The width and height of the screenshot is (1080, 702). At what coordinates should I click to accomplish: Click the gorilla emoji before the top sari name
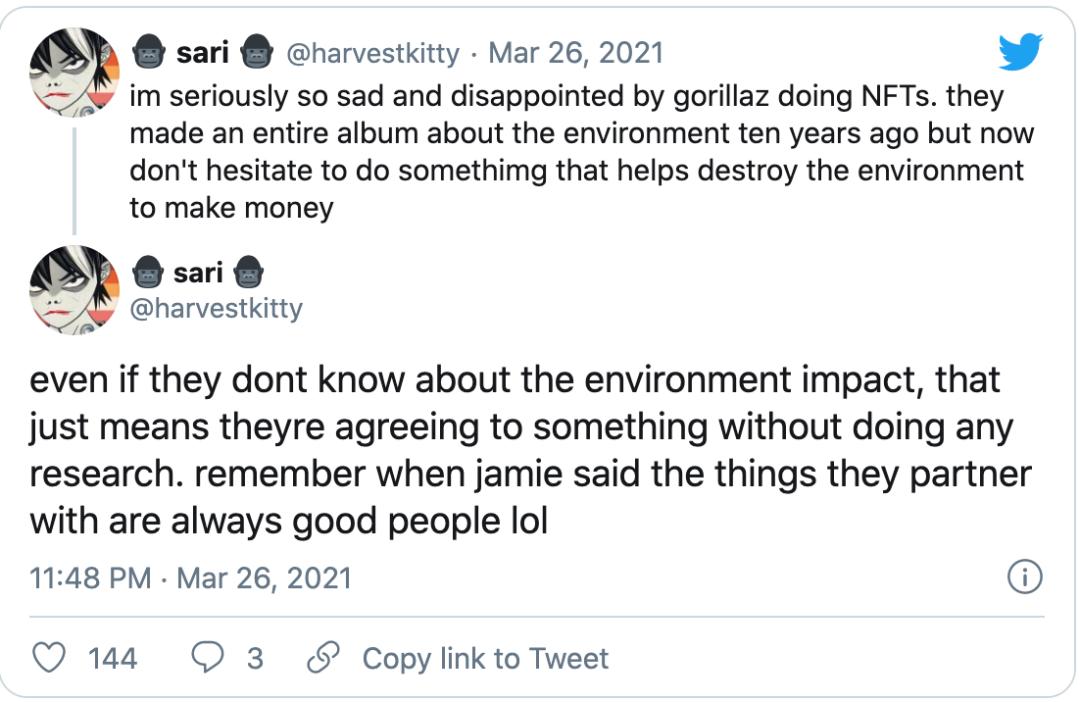pyautogui.click(x=147, y=52)
